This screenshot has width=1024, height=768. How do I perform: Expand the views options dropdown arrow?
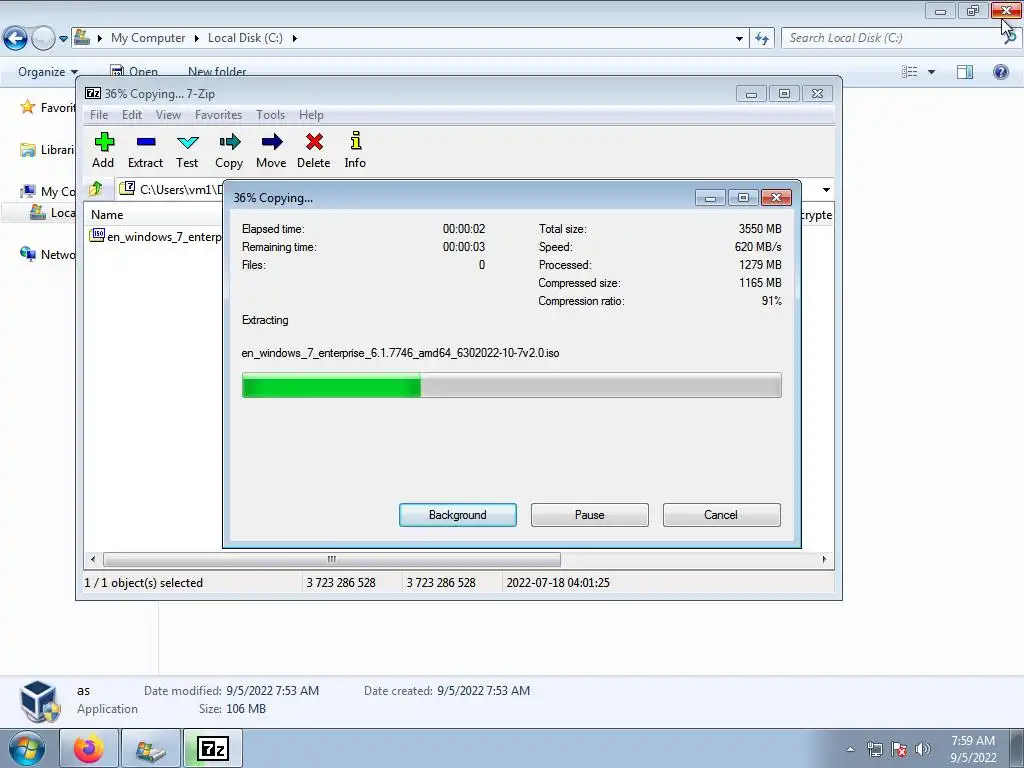coord(931,72)
